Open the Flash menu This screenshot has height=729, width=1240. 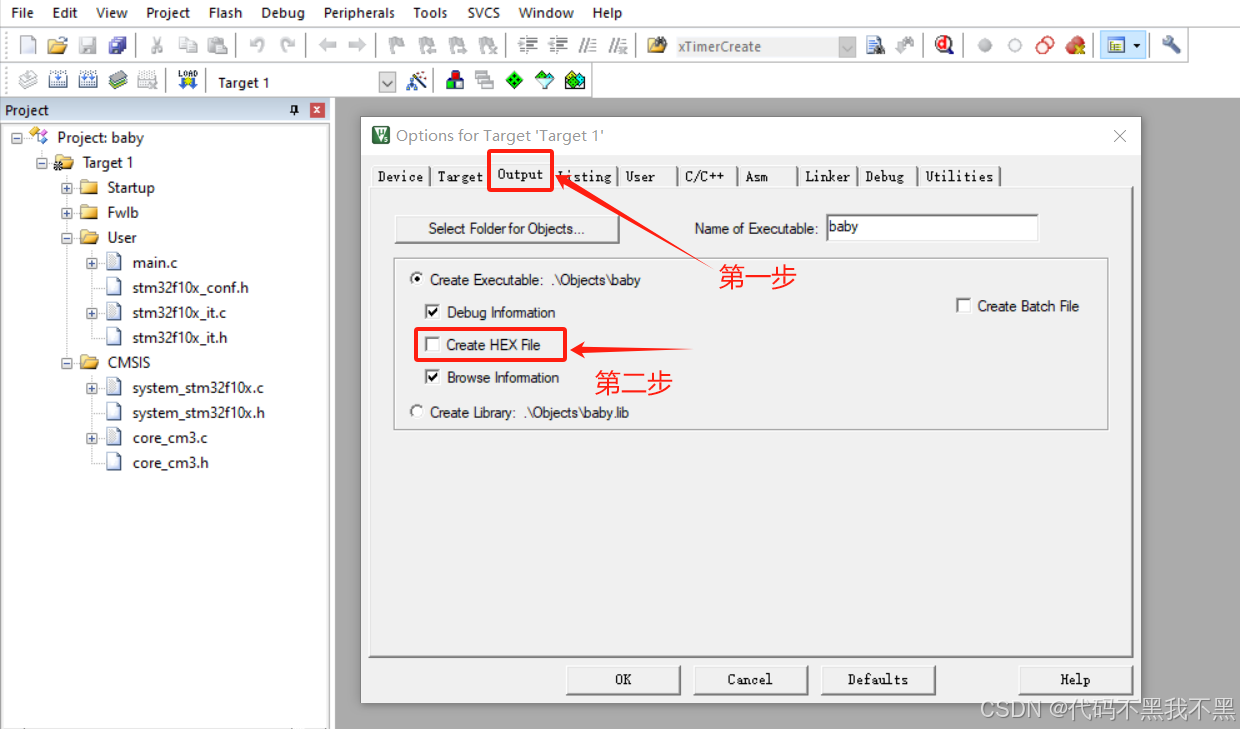pyautogui.click(x=225, y=13)
